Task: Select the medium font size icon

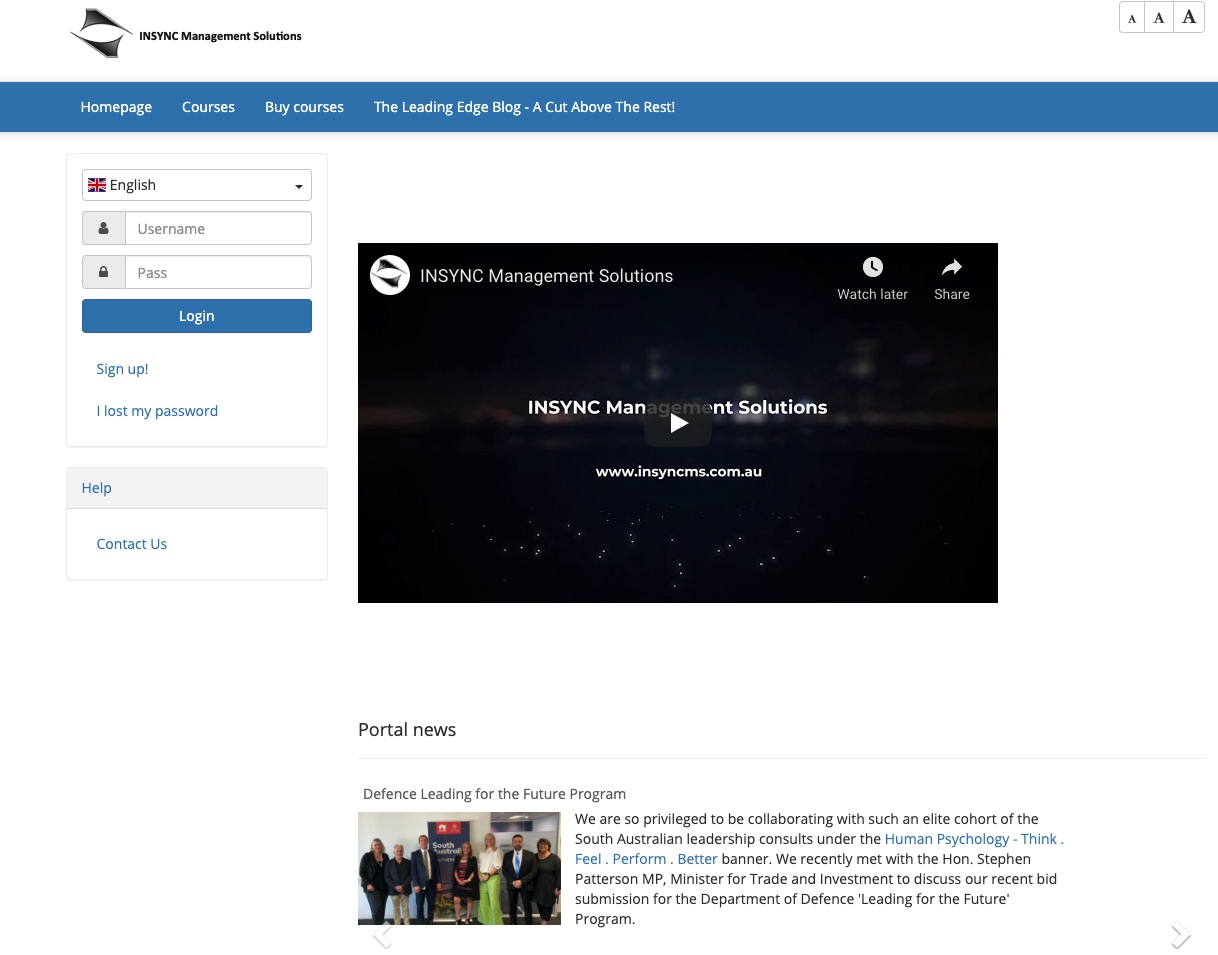Action: [1159, 18]
